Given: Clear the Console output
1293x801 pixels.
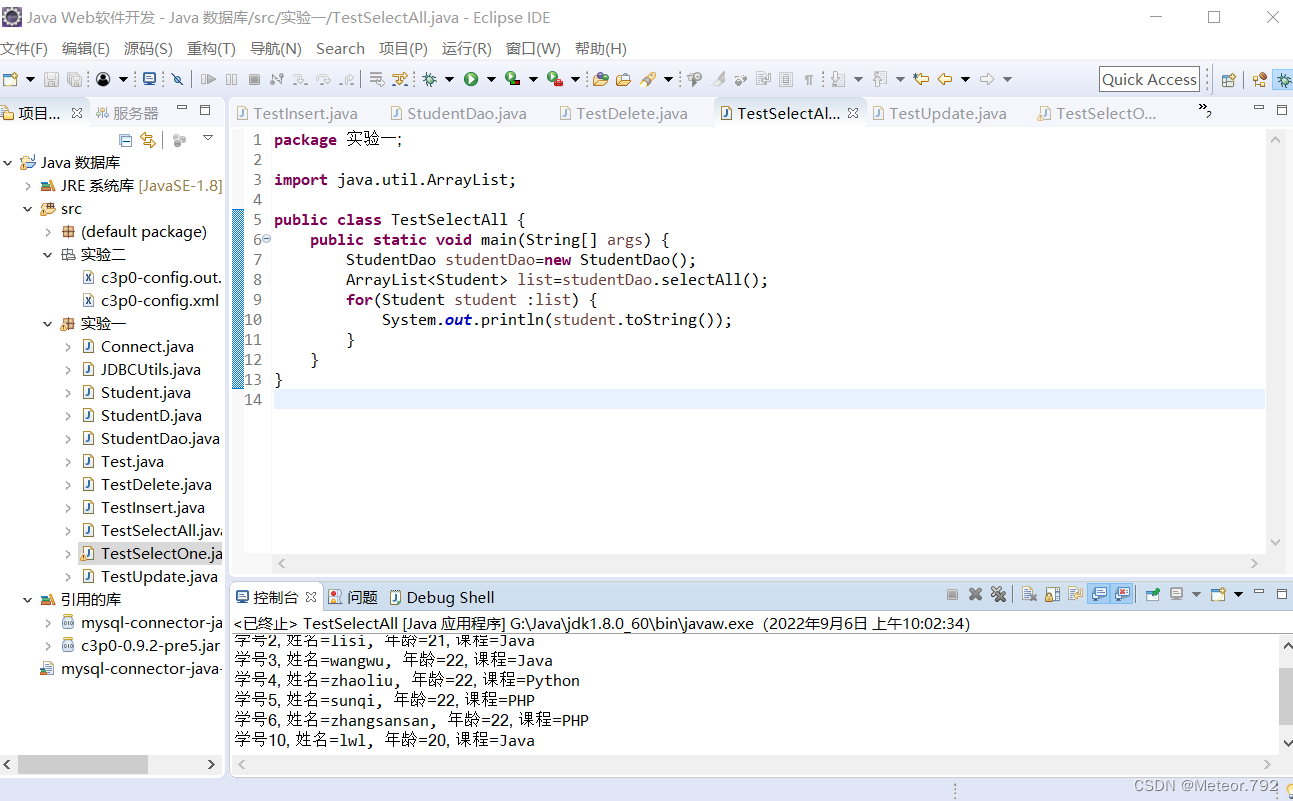Looking at the screenshot, I should (x=1029, y=594).
